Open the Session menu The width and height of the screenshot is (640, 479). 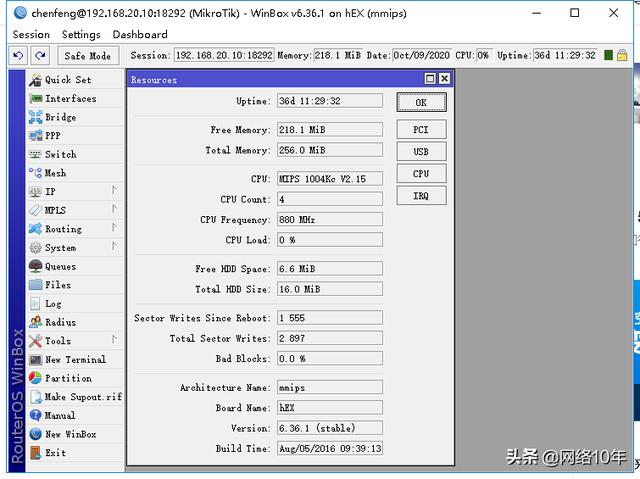click(31, 35)
